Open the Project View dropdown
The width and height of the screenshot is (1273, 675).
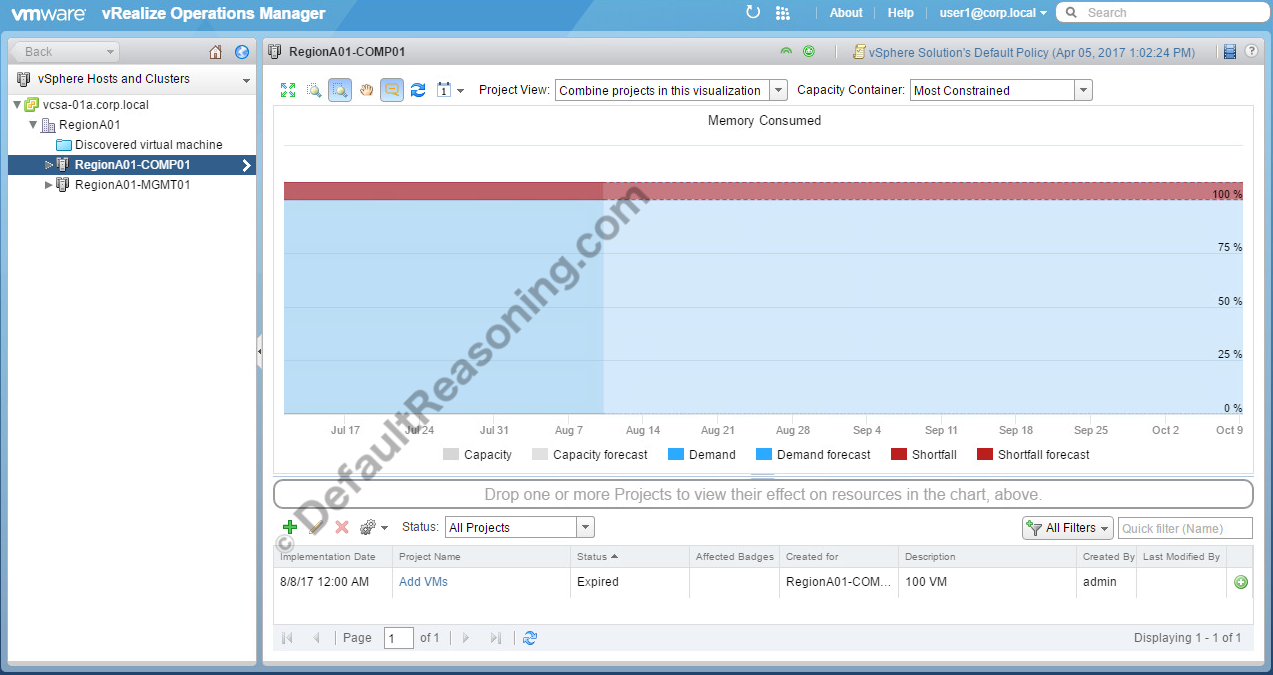click(778, 90)
